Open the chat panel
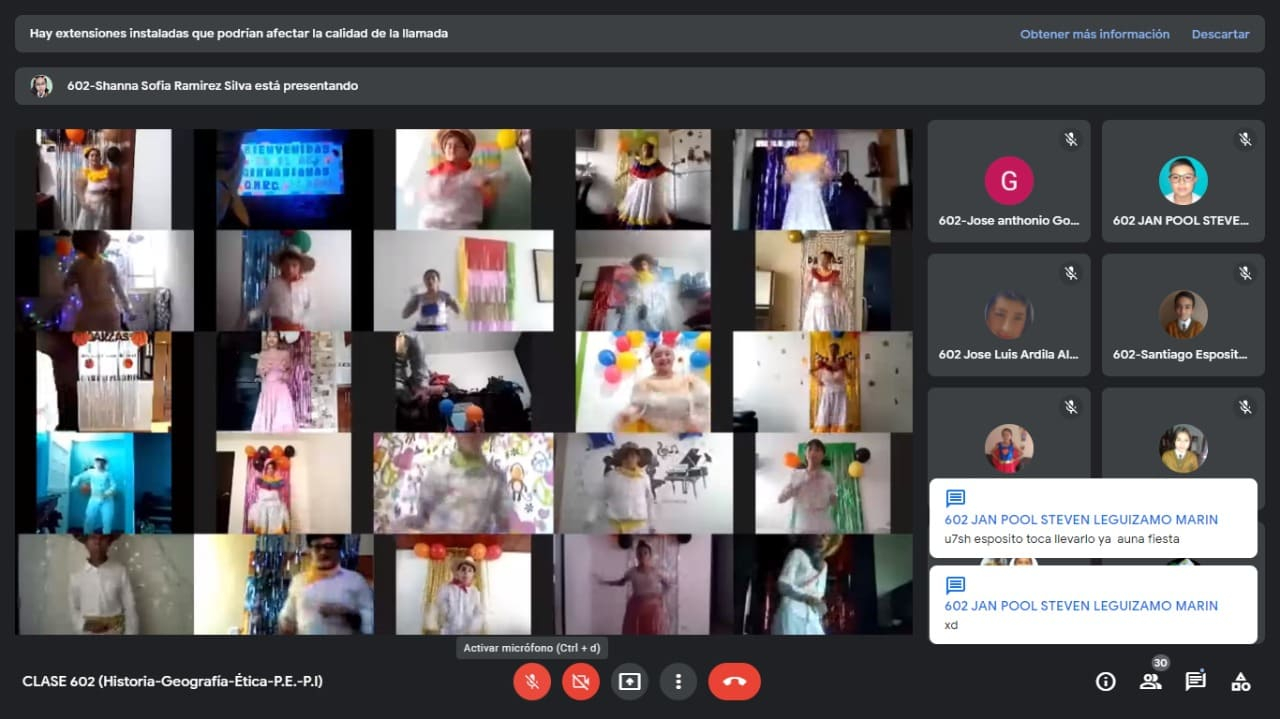Viewport: 1280px width, 719px height. click(x=1195, y=682)
